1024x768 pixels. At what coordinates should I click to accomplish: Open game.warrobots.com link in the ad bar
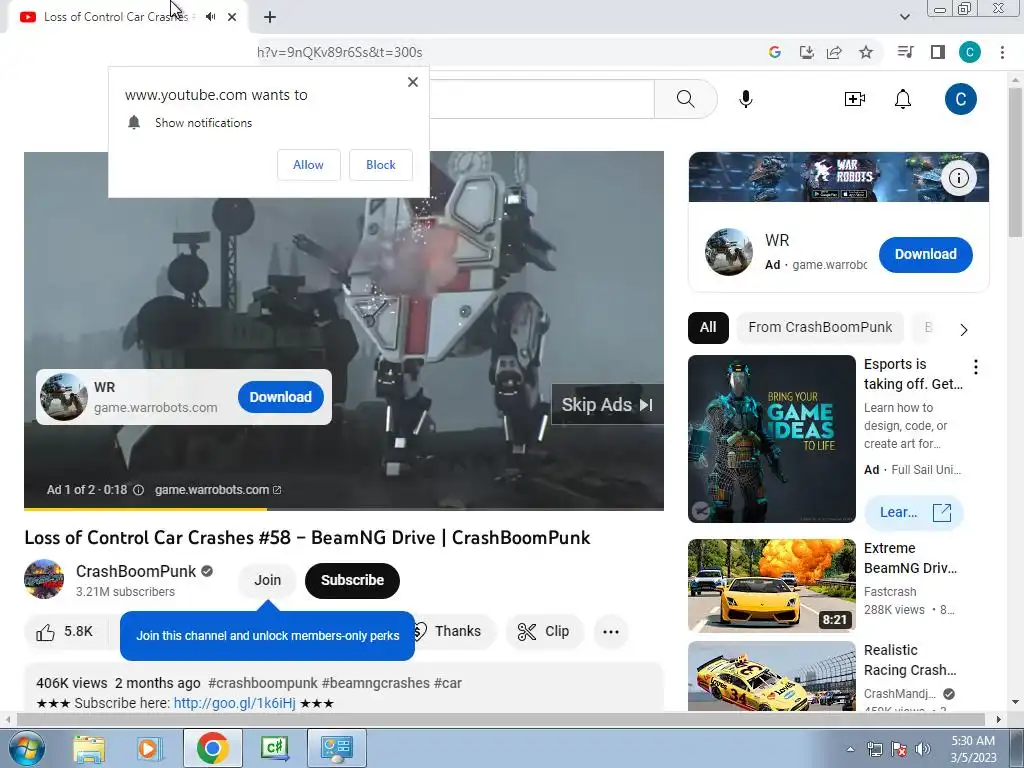click(x=218, y=490)
